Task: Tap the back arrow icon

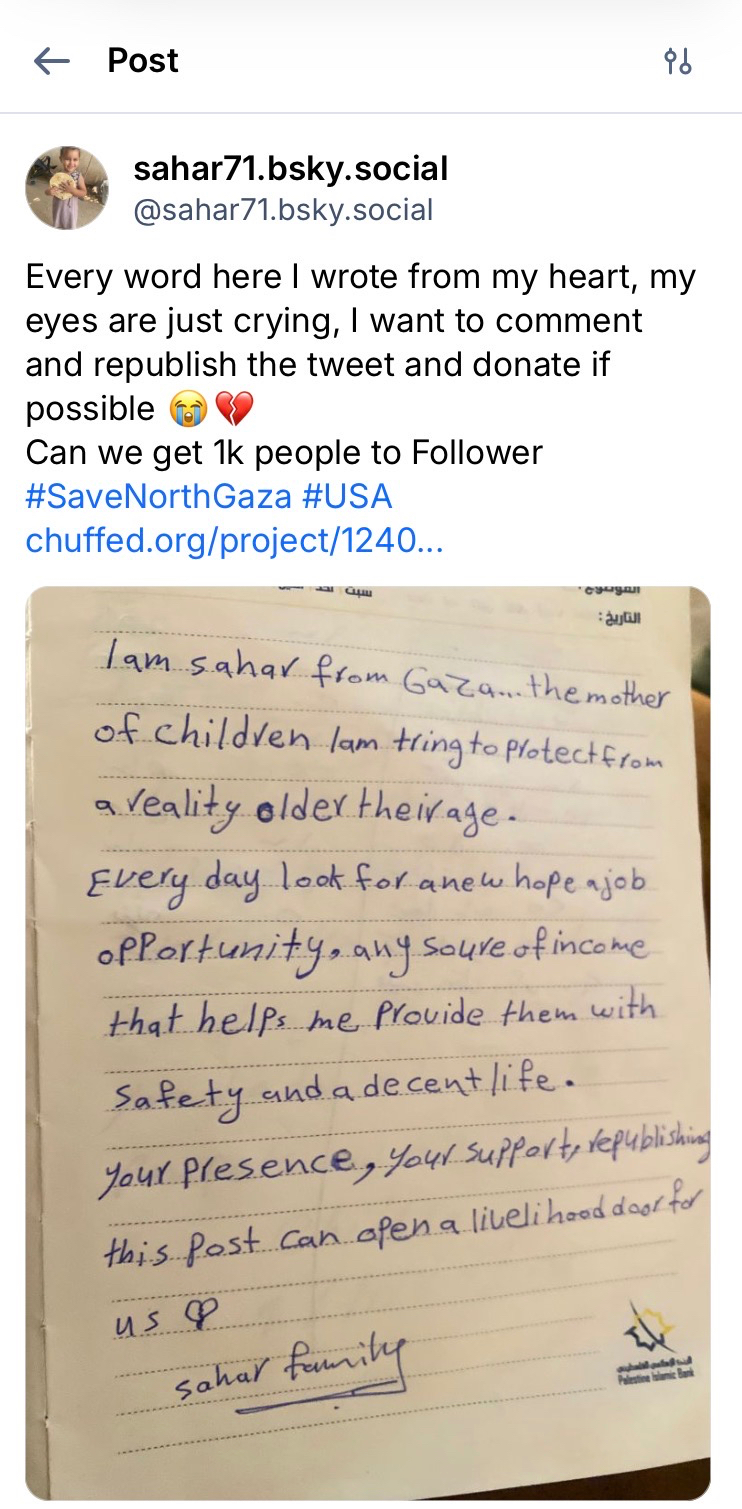Action: point(51,61)
